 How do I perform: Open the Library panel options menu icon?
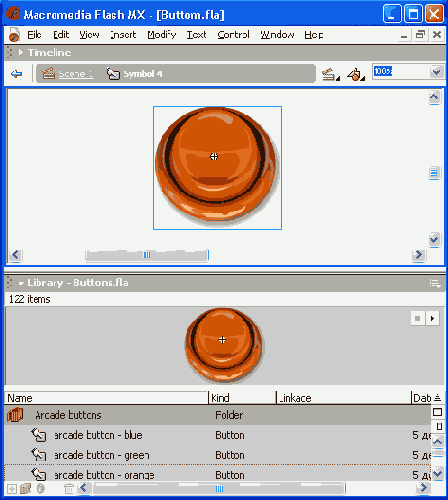click(x=435, y=284)
